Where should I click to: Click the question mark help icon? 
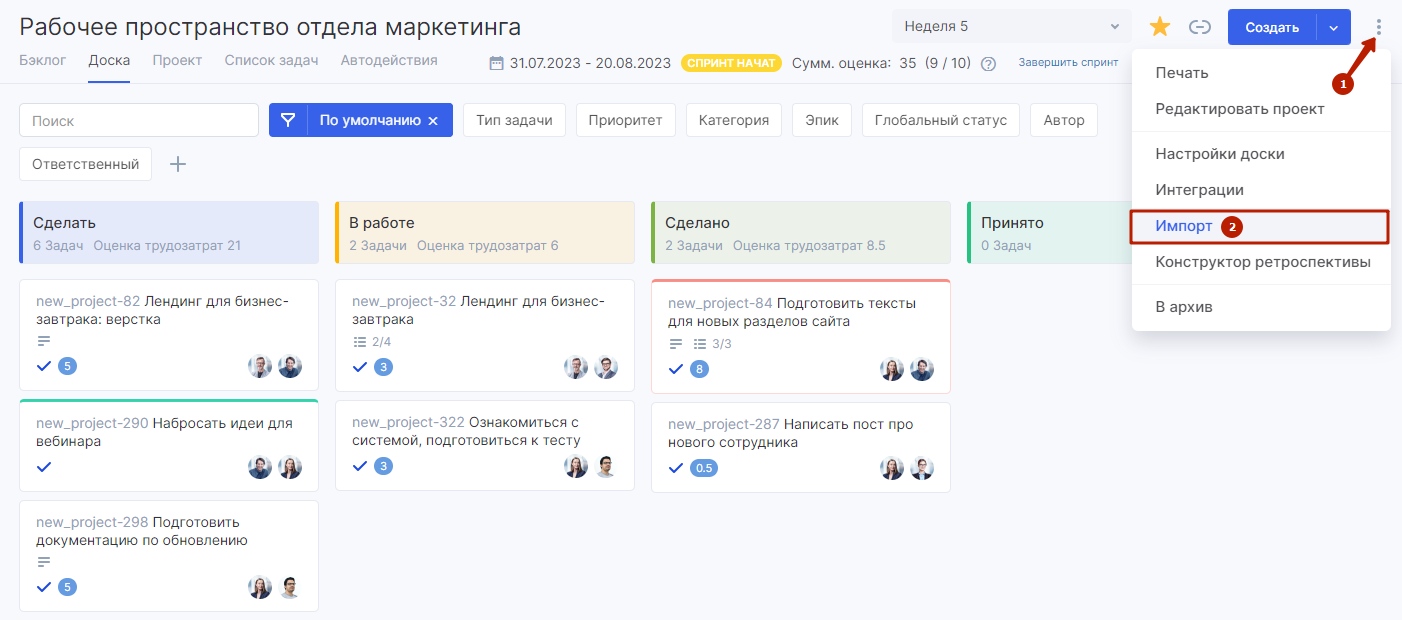(988, 63)
